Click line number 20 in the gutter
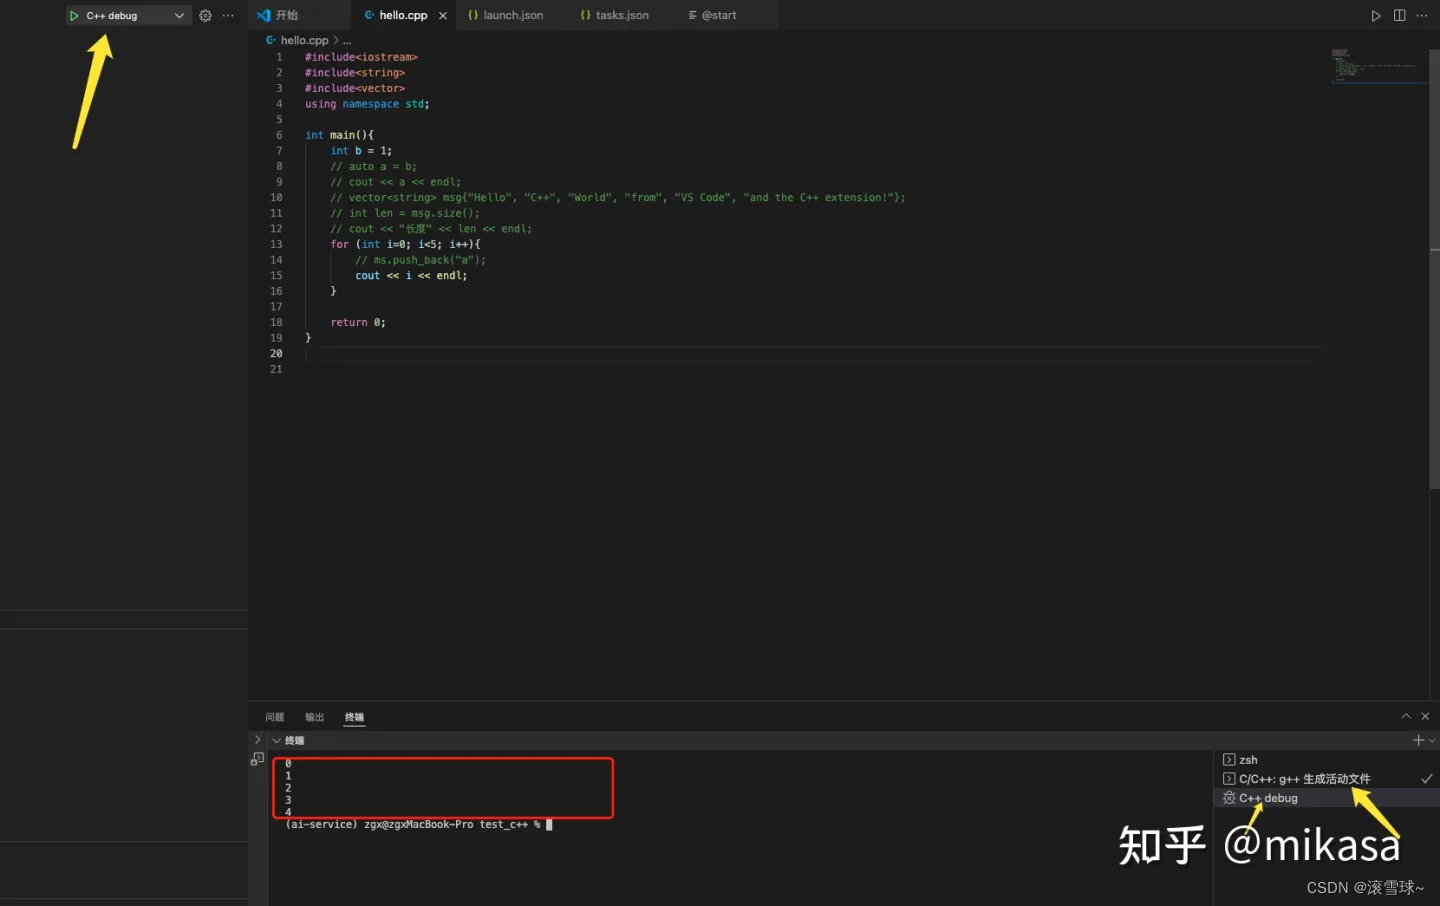The width and height of the screenshot is (1440, 906). point(276,354)
